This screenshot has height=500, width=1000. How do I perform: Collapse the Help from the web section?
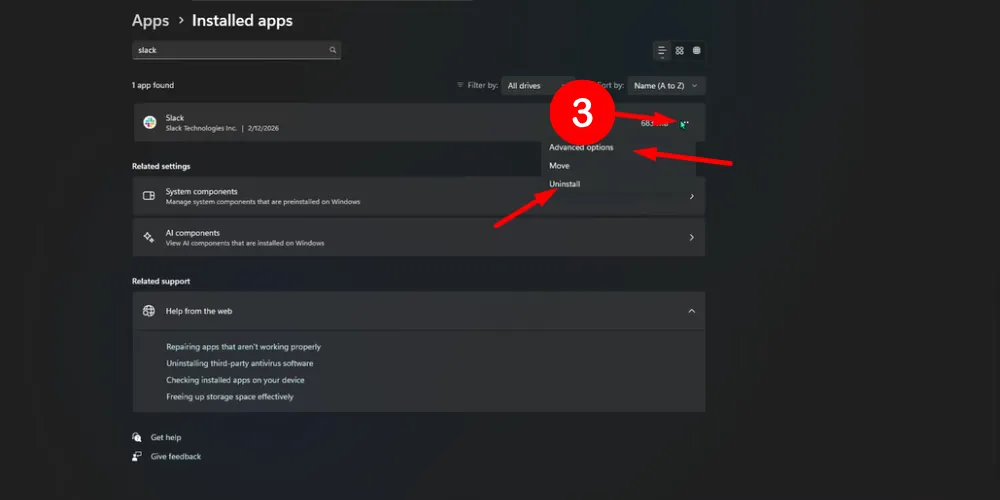691,311
